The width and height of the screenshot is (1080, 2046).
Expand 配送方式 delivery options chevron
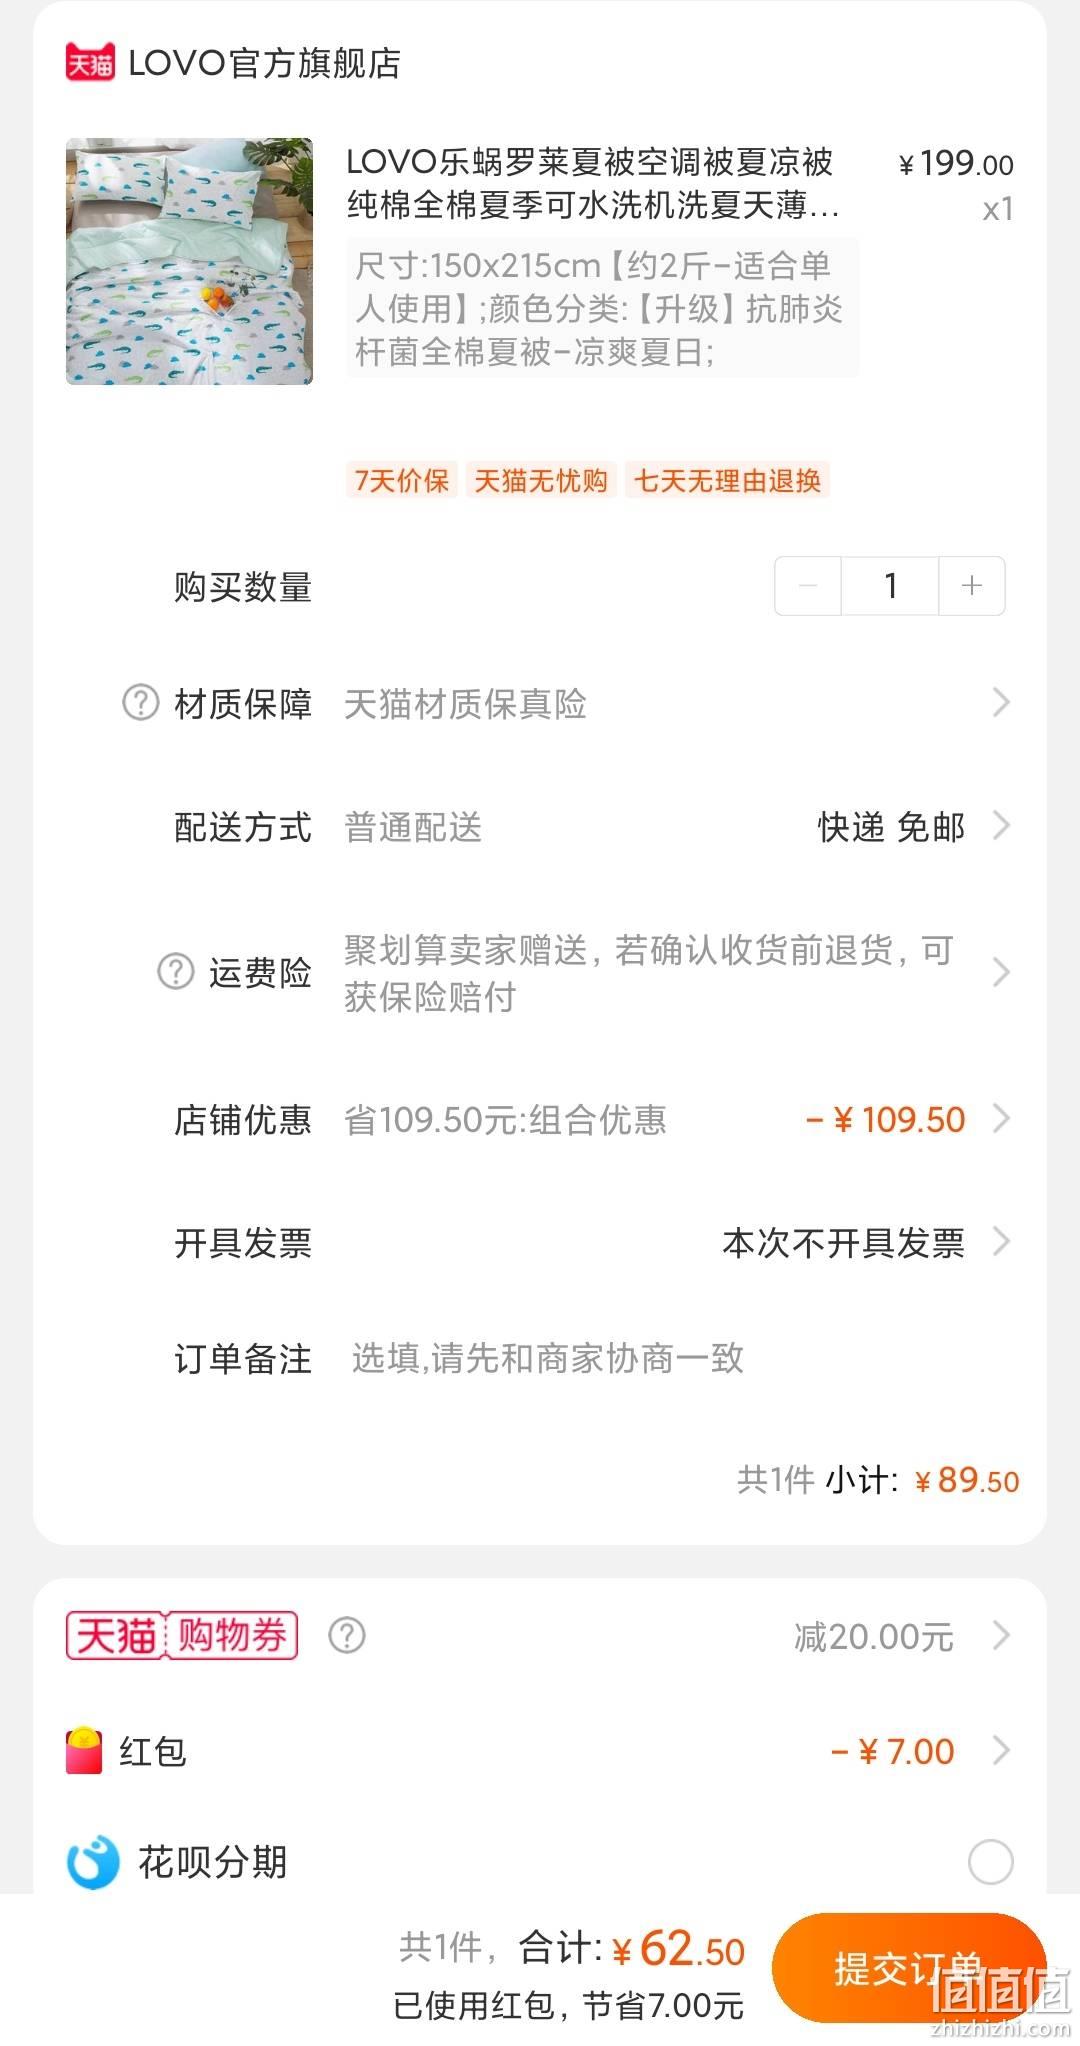[x=1000, y=827]
